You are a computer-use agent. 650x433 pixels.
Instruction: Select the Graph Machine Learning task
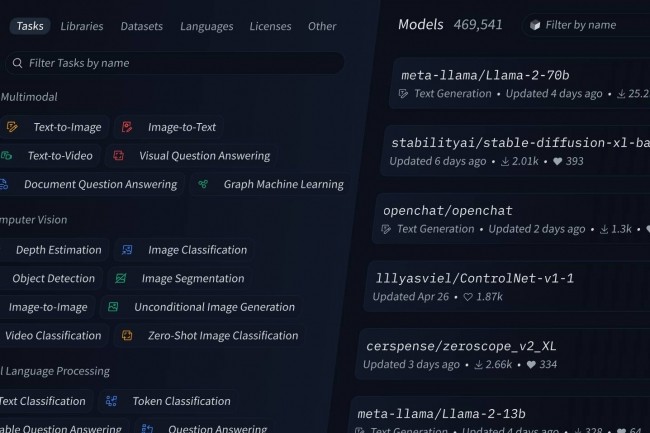(271, 184)
